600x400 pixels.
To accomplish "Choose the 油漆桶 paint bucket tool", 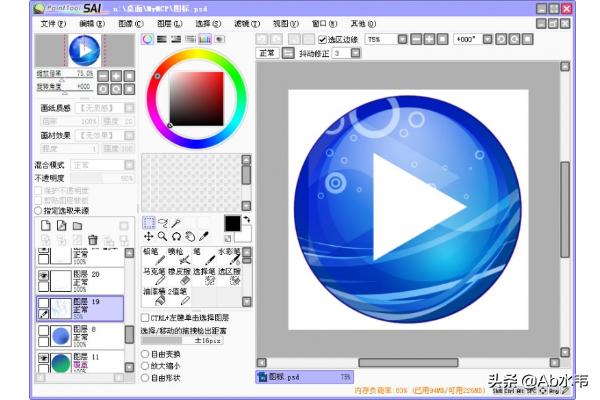I will 155,295.
